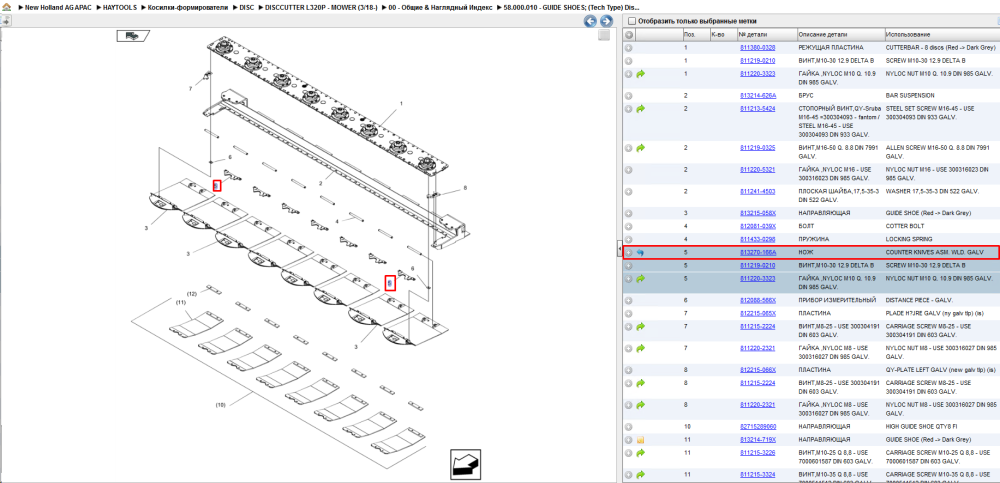The image size is (1000, 483).
Task: Click the panel pin icon under the home icon
Action: tap(4, 20)
